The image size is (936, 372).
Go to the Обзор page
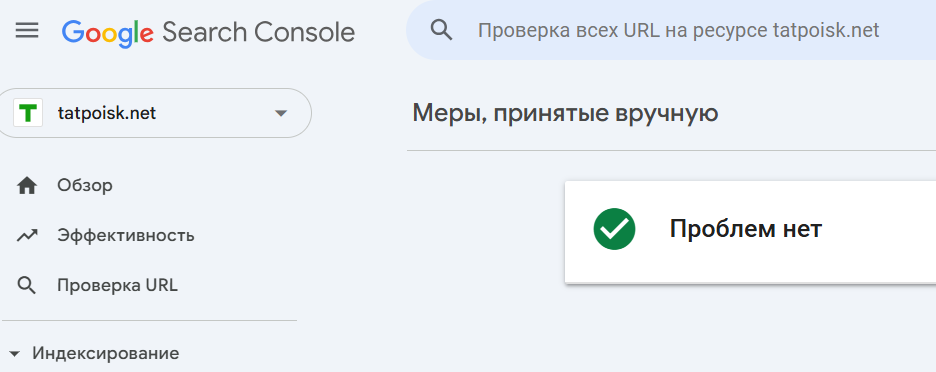pyautogui.click(x=85, y=186)
